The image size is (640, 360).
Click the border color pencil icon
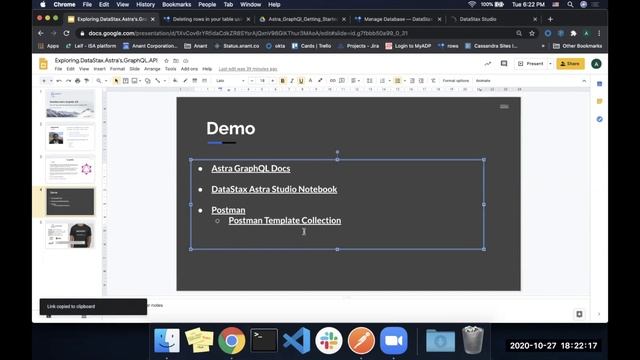tap(185, 81)
